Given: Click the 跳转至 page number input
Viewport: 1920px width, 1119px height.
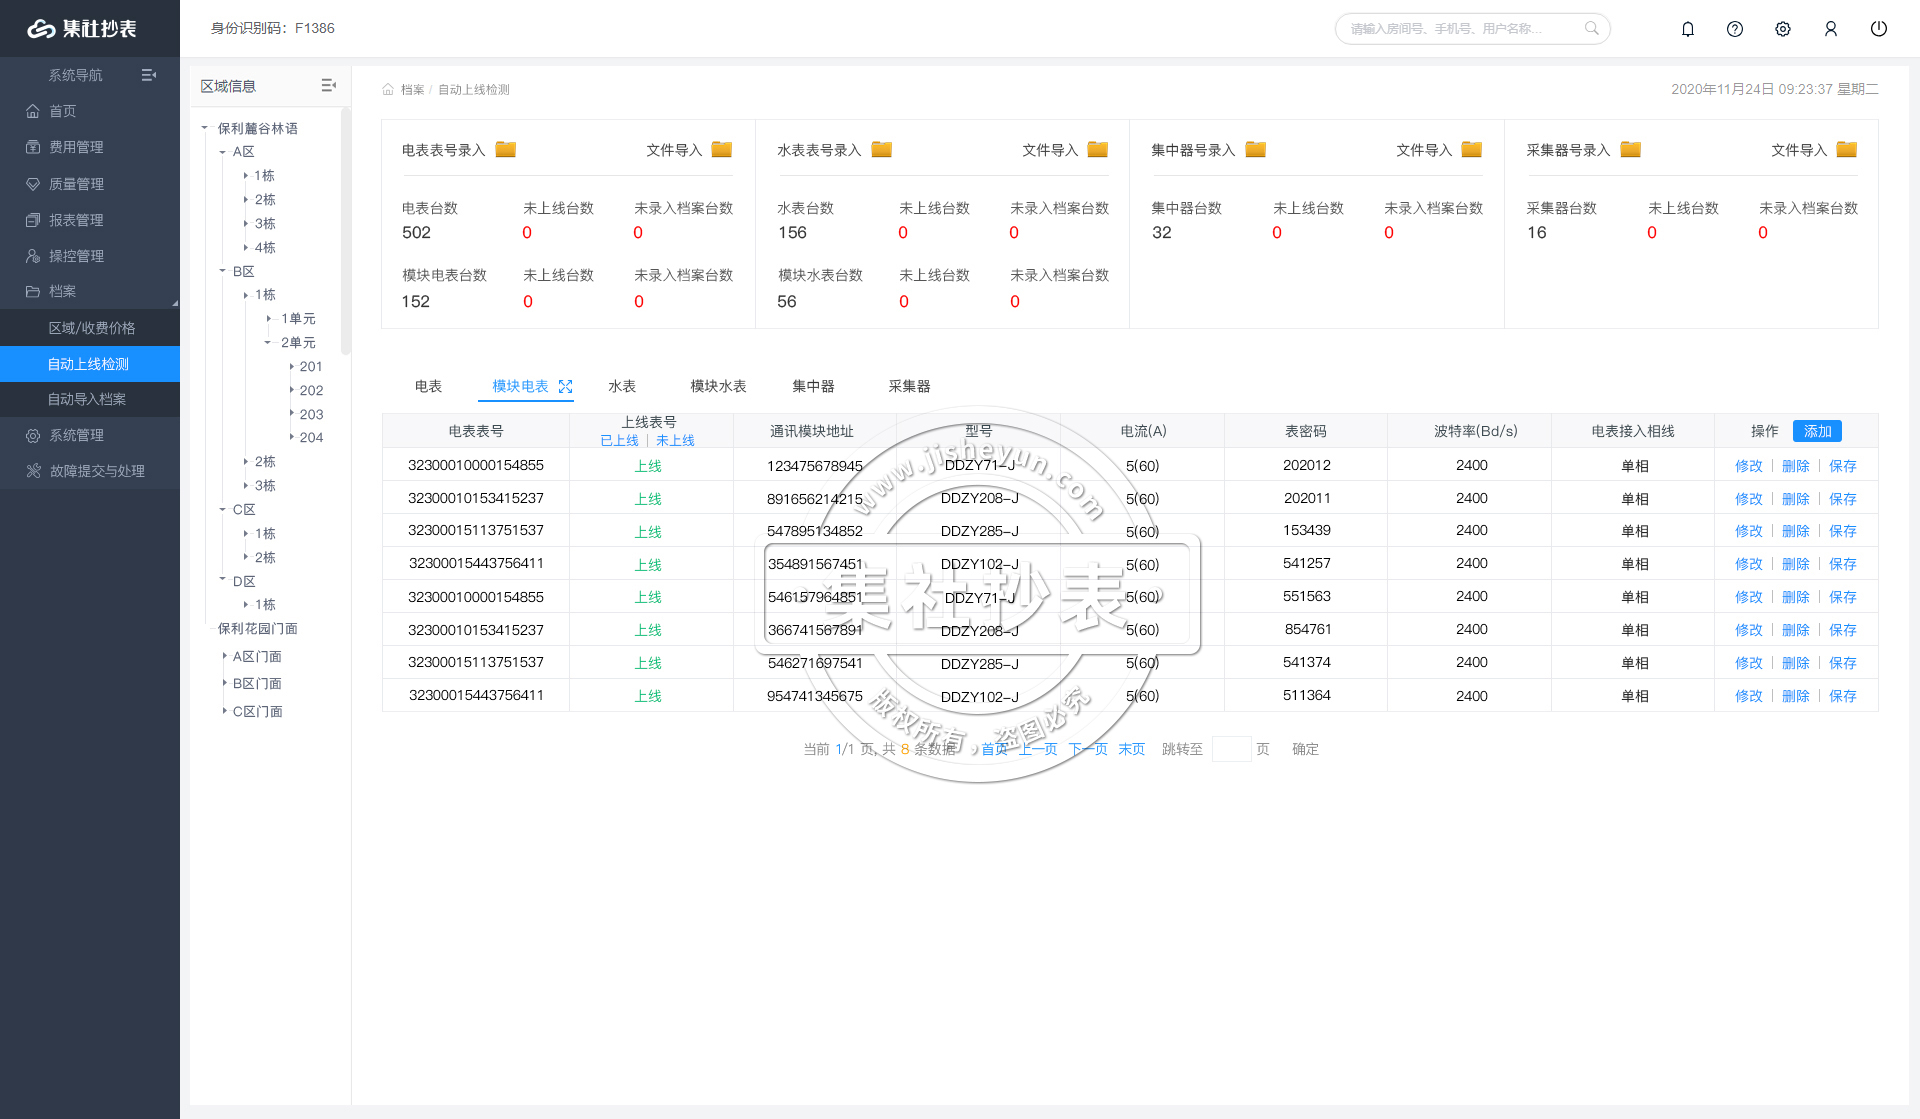Looking at the screenshot, I should [x=1231, y=749].
